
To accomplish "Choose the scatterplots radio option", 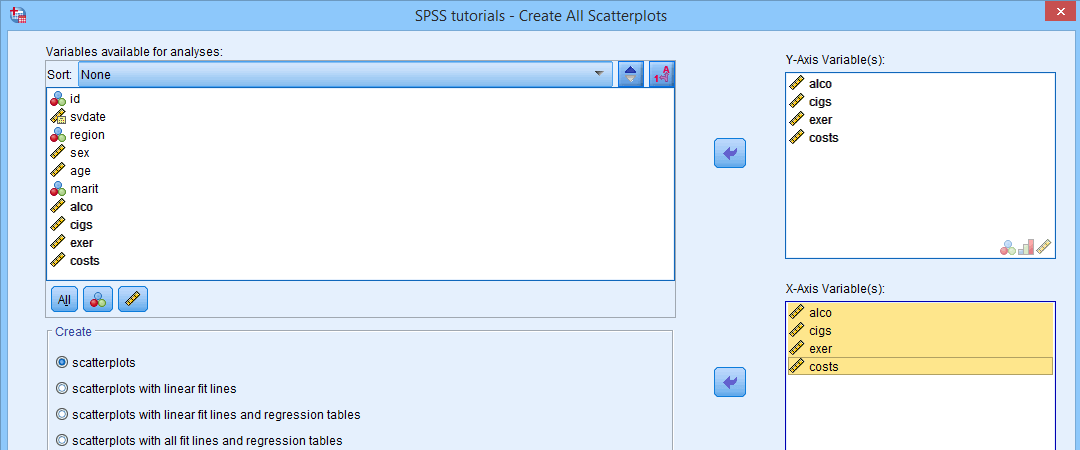I will [95, 362].
